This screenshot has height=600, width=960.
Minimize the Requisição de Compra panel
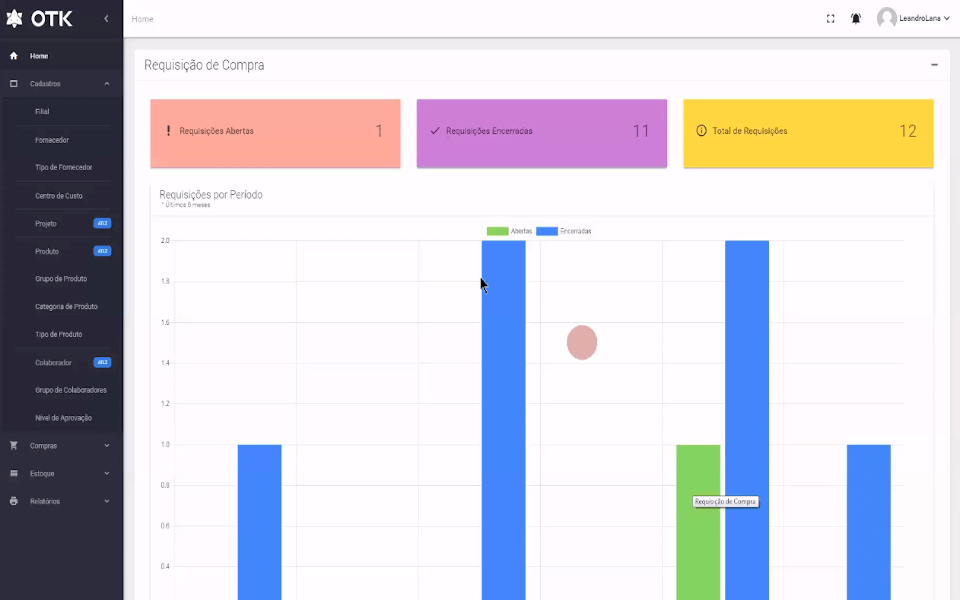(x=934, y=64)
